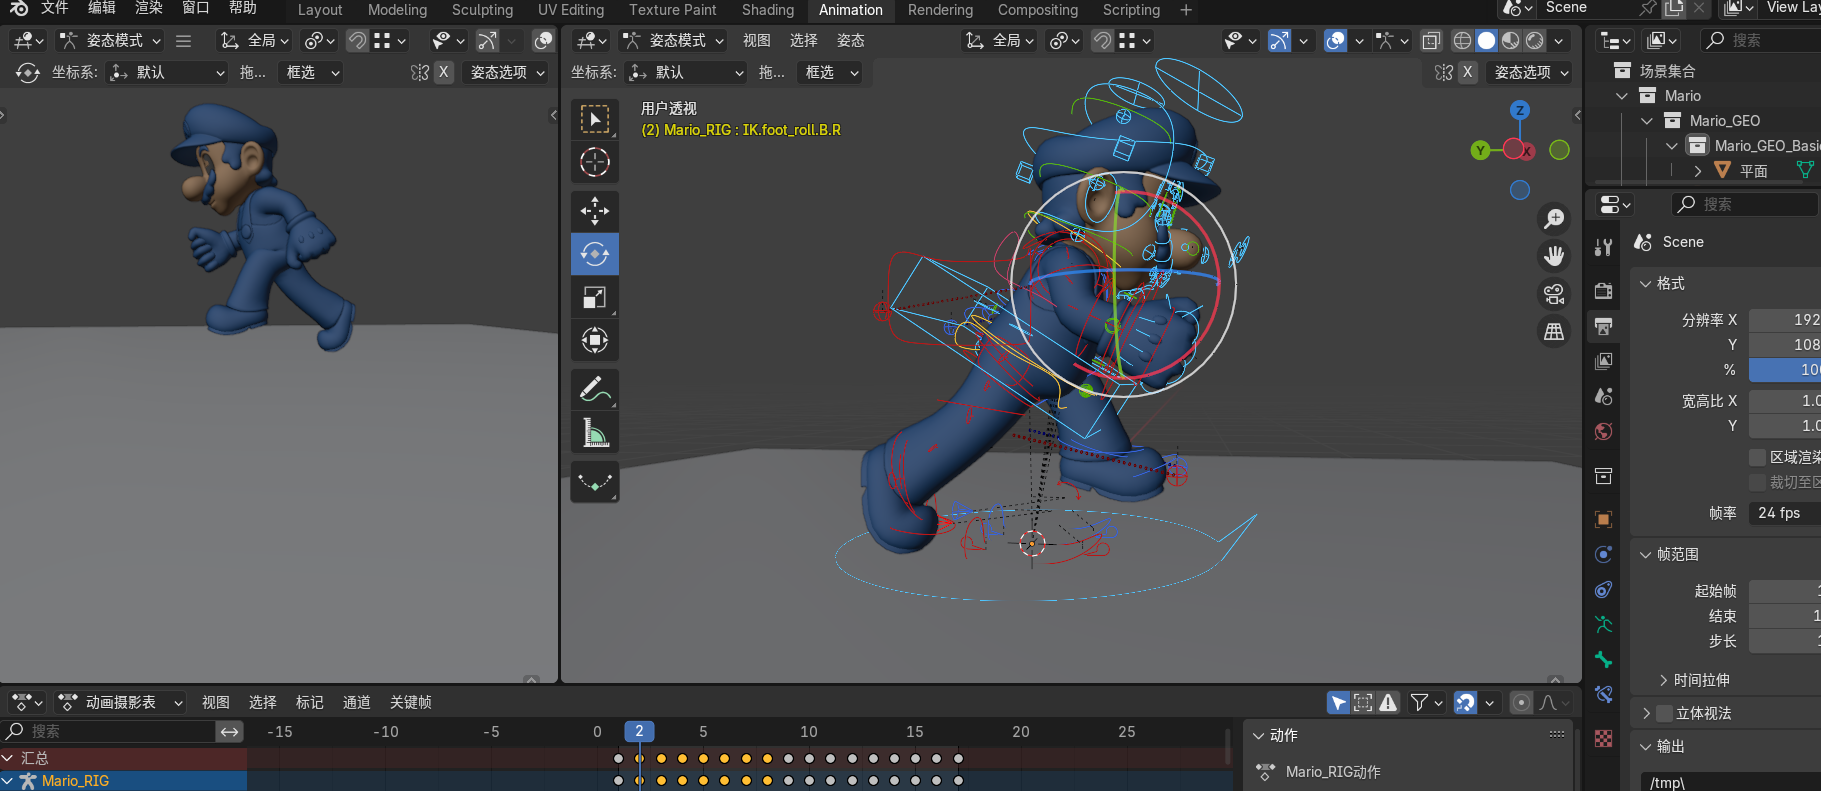Open the 通道 menu in dope sheet

pos(357,703)
